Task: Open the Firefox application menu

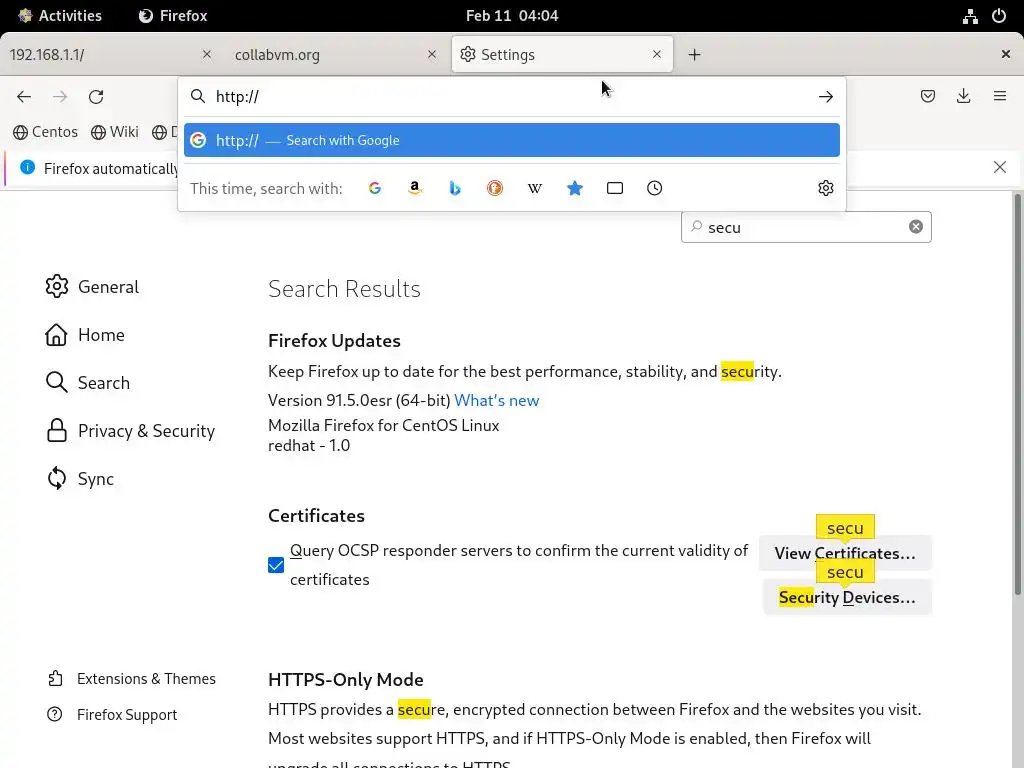Action: point(1000,97)
